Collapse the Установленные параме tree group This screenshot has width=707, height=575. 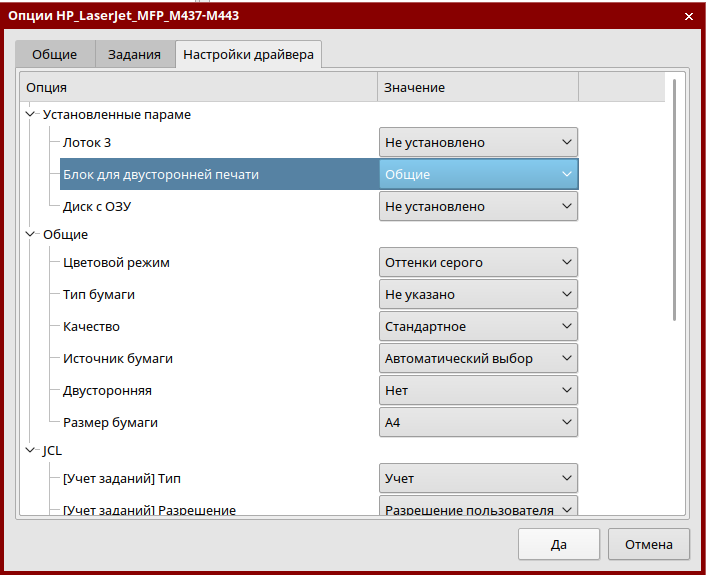pos(30,115)
